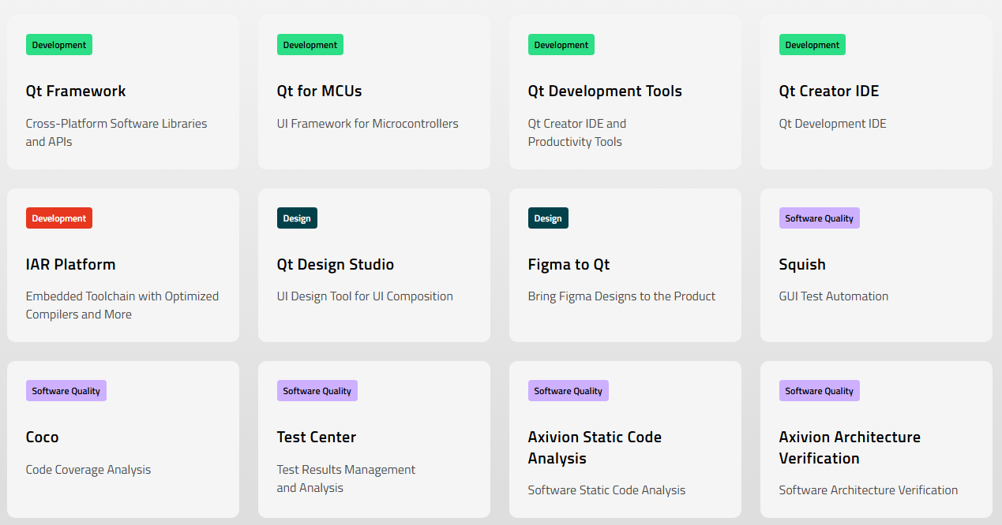Click the Software Quality tag on Squish card

[x=819, y=218]
